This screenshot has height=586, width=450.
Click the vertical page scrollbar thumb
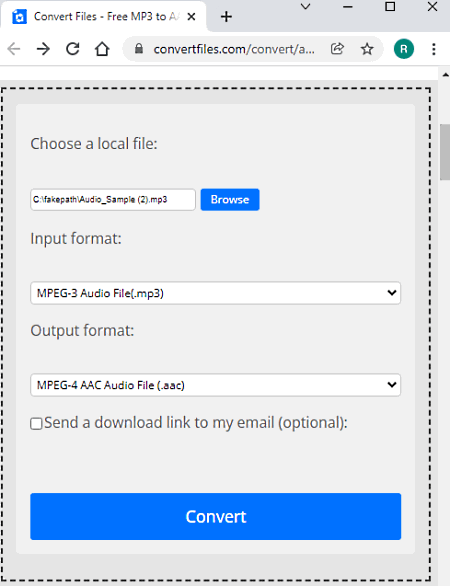445,152
